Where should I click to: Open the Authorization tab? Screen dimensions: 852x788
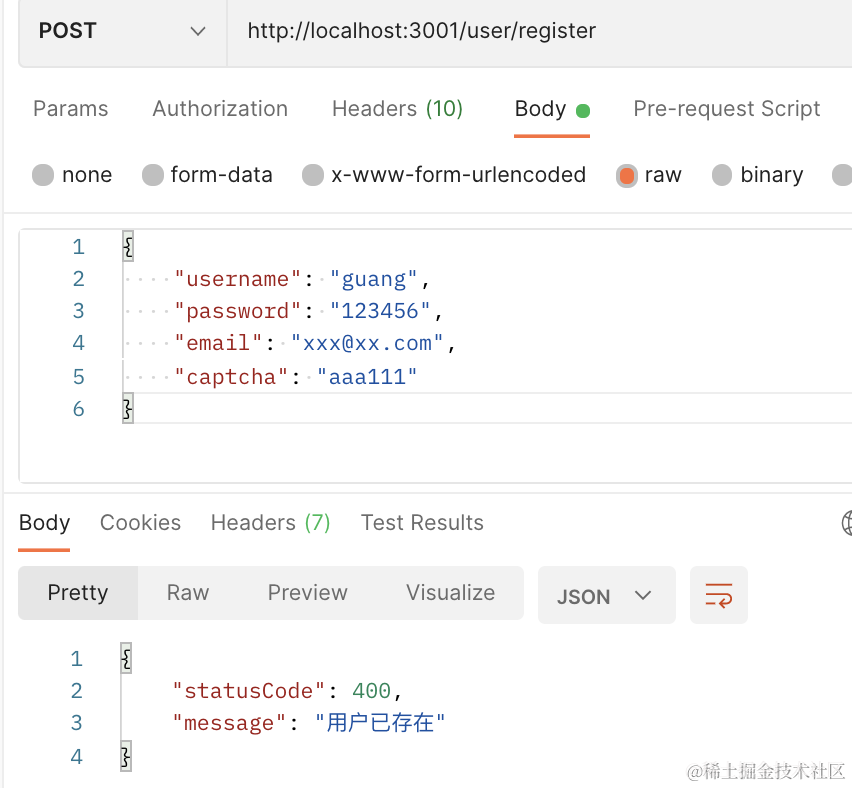point(220,109)
